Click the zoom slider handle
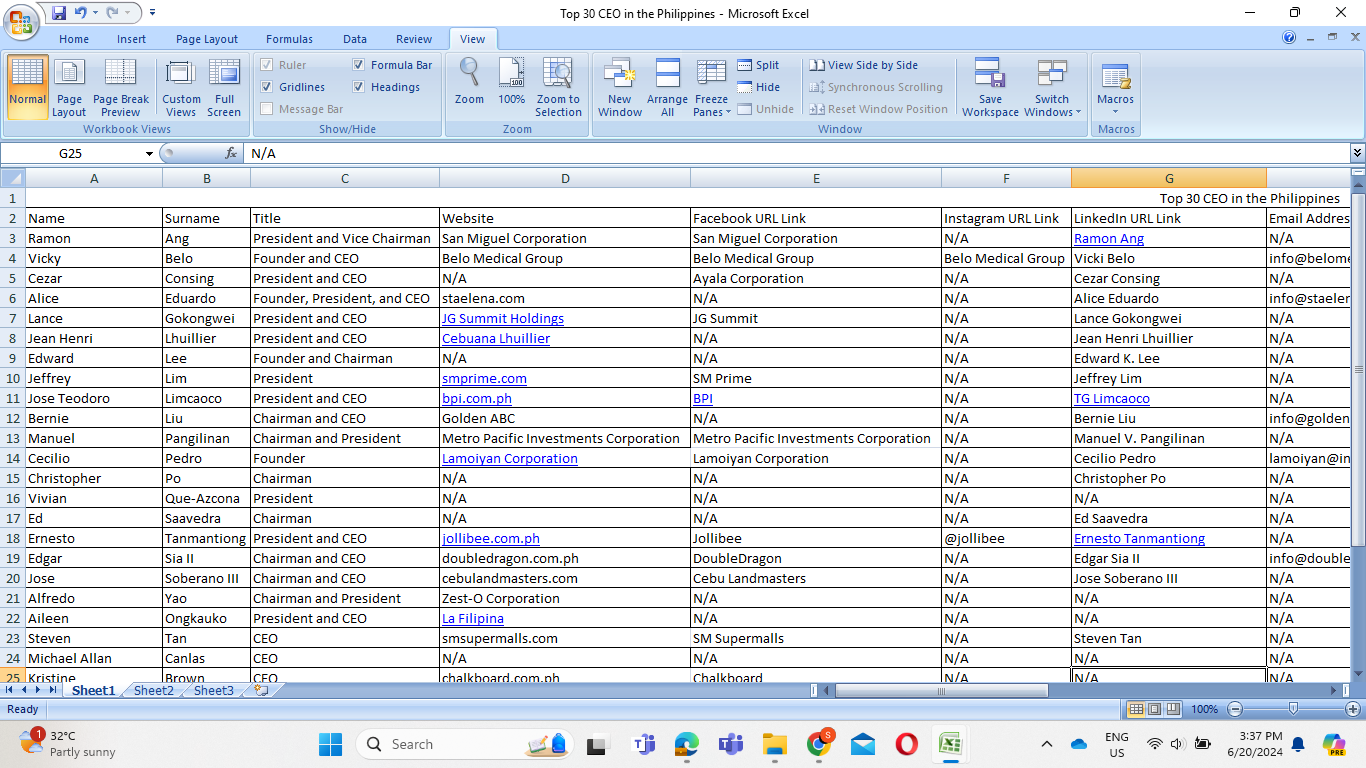The height and width of the screenshot is (768, 1366). (1293, 709)
